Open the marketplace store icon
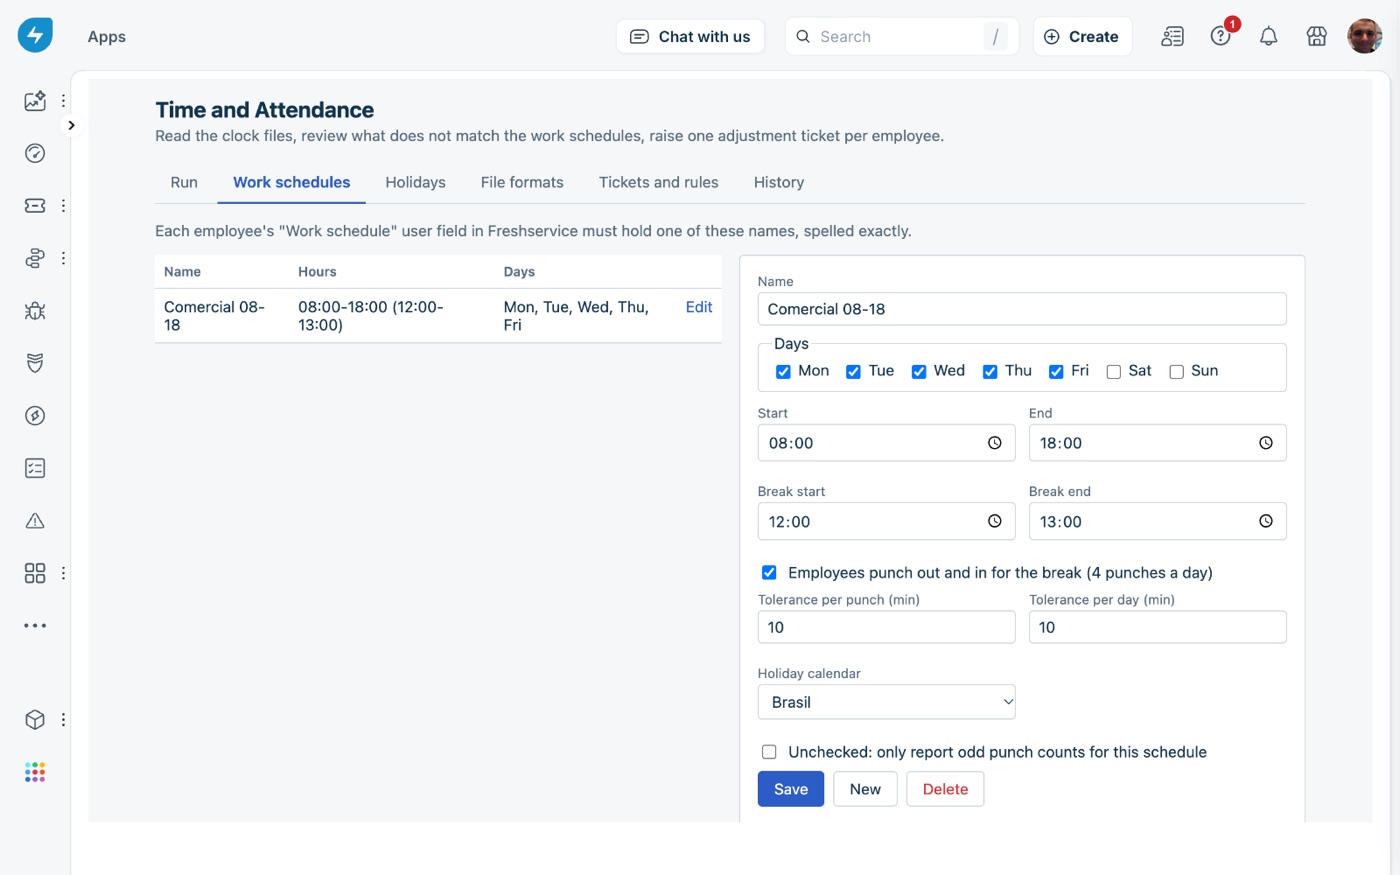This screenshot has height=875, width=1400. click(x=1316, y=37)
